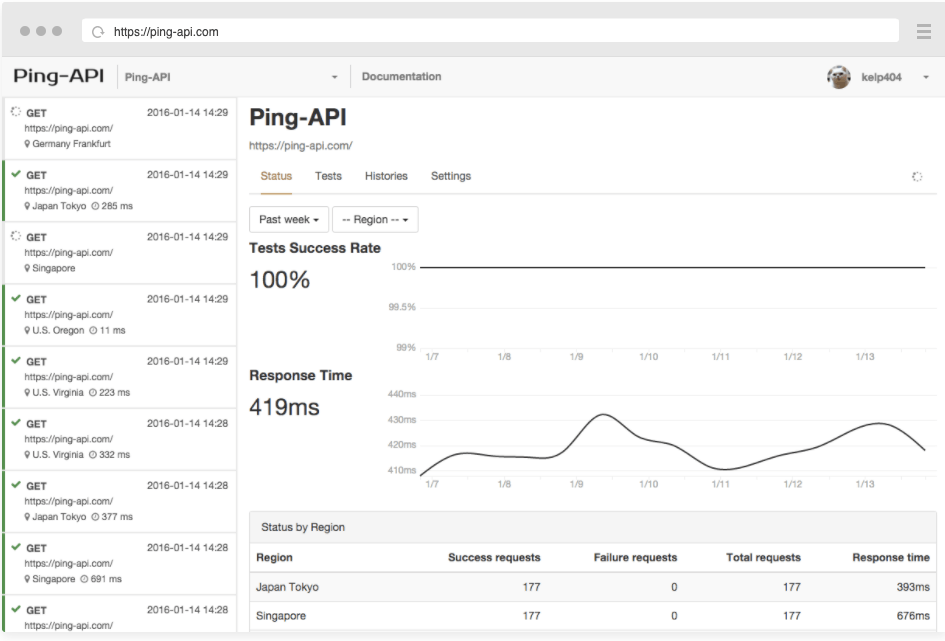Click location pin icon for U.S. Oregon
The image size is (945, 641).
(x=27, y=331)
